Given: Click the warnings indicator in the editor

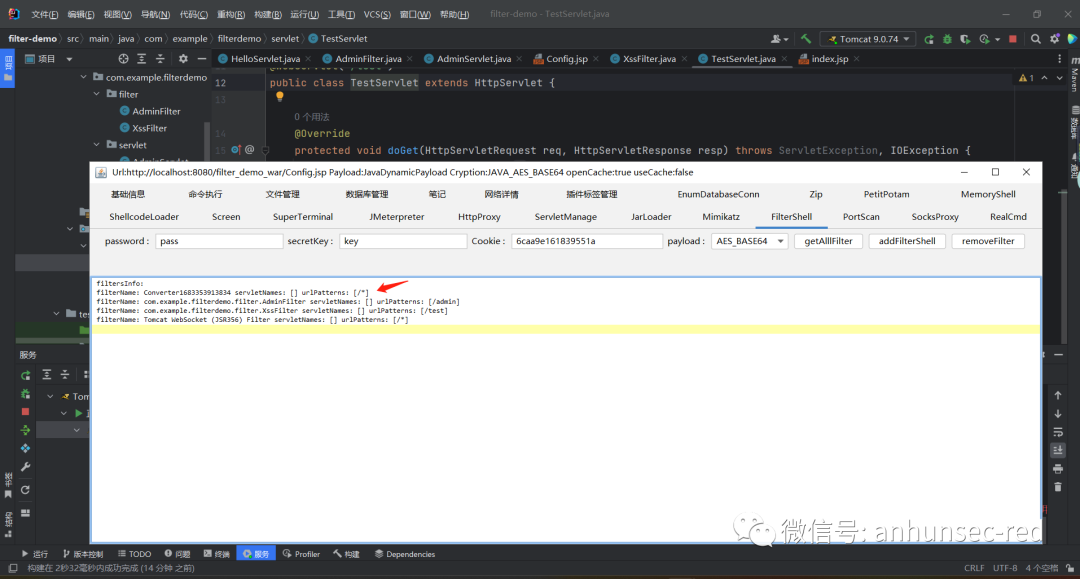Looking at the screenshot, I should point(1026,78).
